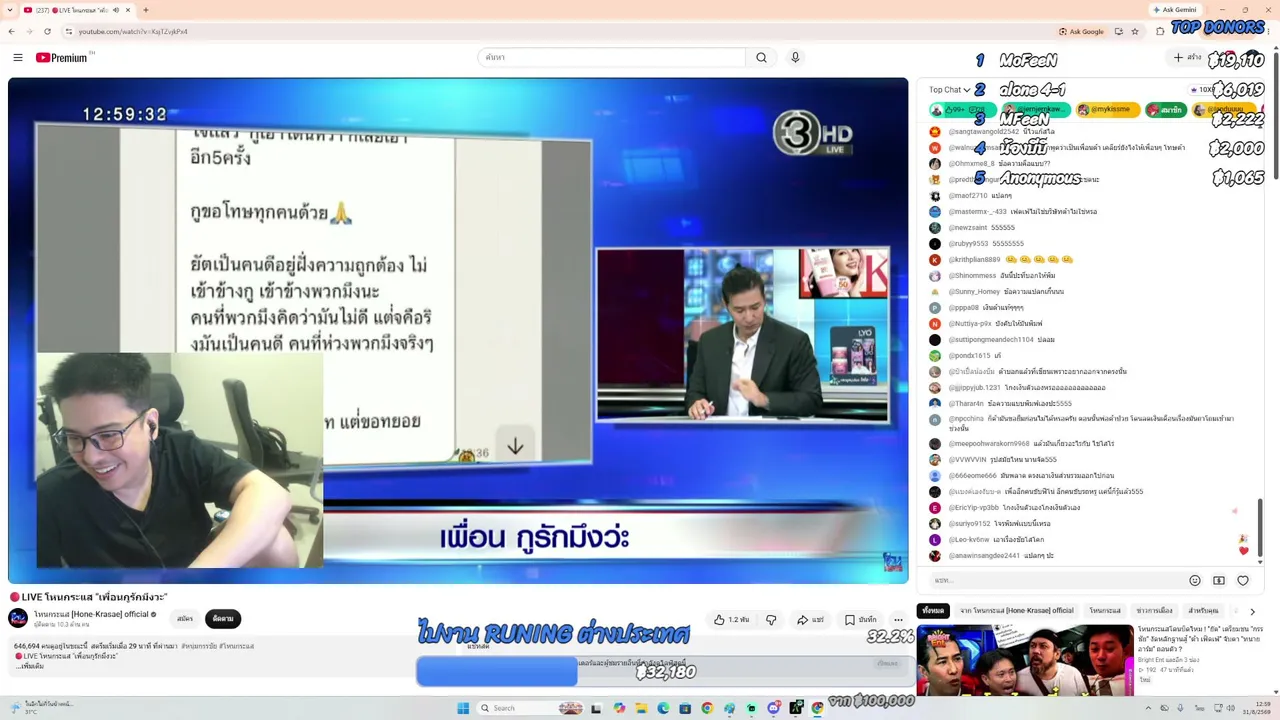Focus the browser address bar URL
1280x720 pixels.
pyautogui.click(x=133, y=31)
